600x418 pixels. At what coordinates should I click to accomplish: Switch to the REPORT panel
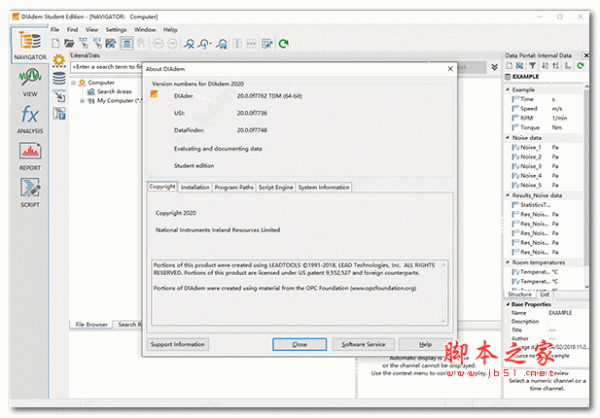click(30, 156)
